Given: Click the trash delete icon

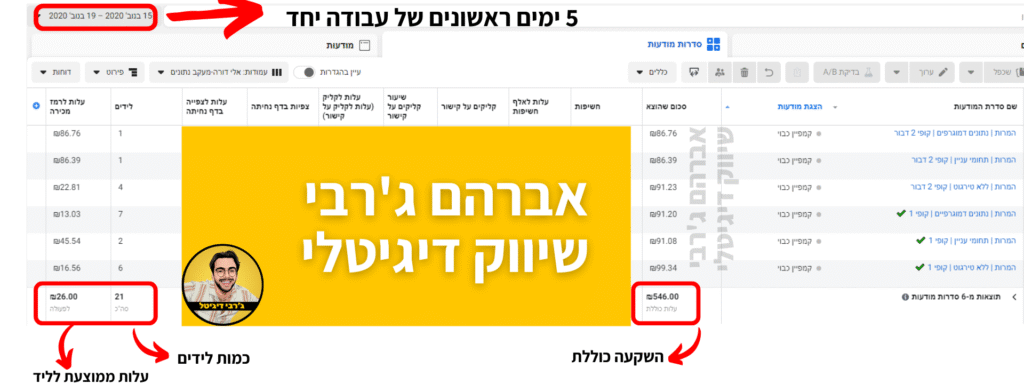Looking at the screenshot, I should pos(744,72).
